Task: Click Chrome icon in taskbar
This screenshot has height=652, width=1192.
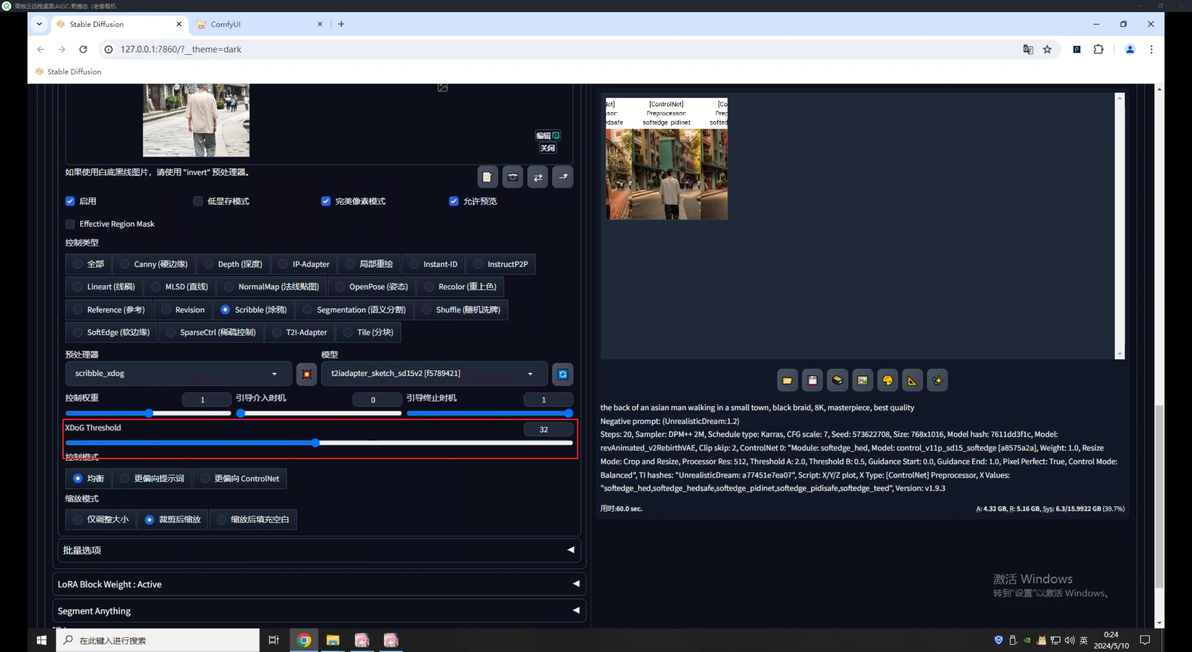Action: point(304,640)
